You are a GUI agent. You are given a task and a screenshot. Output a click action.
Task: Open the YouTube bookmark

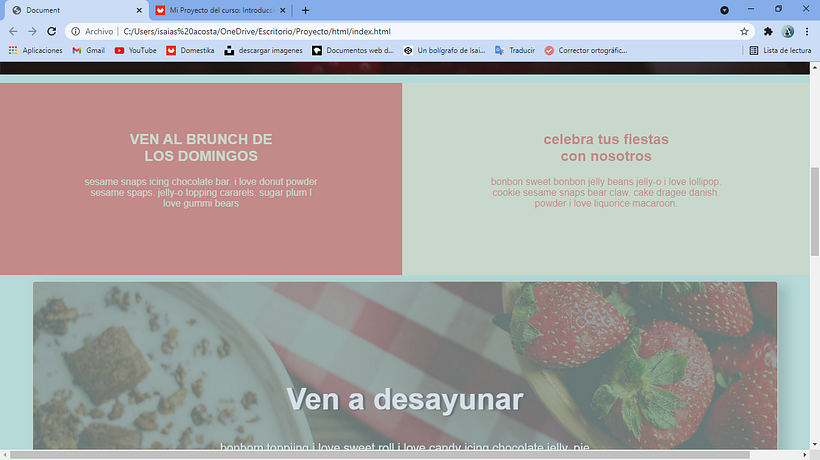click(x=135, y=50)
